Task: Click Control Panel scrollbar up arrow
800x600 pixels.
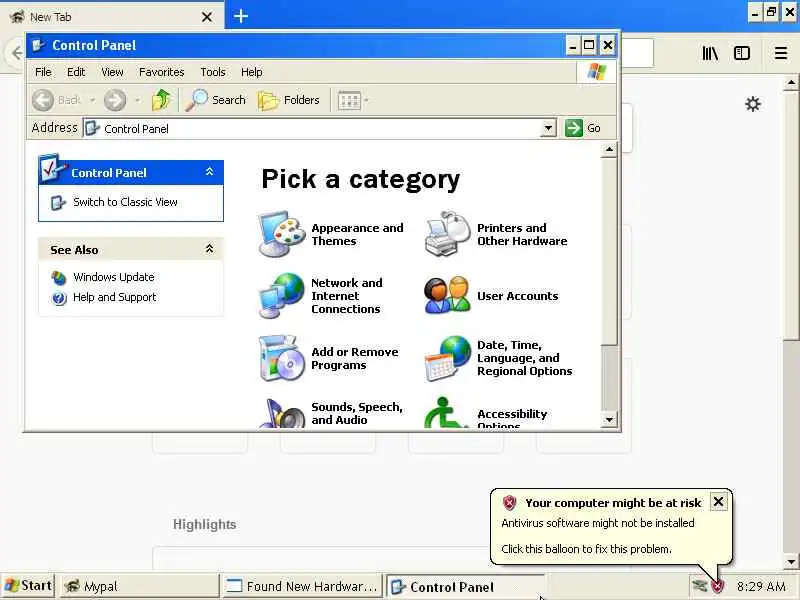Action: coord(609,149)
